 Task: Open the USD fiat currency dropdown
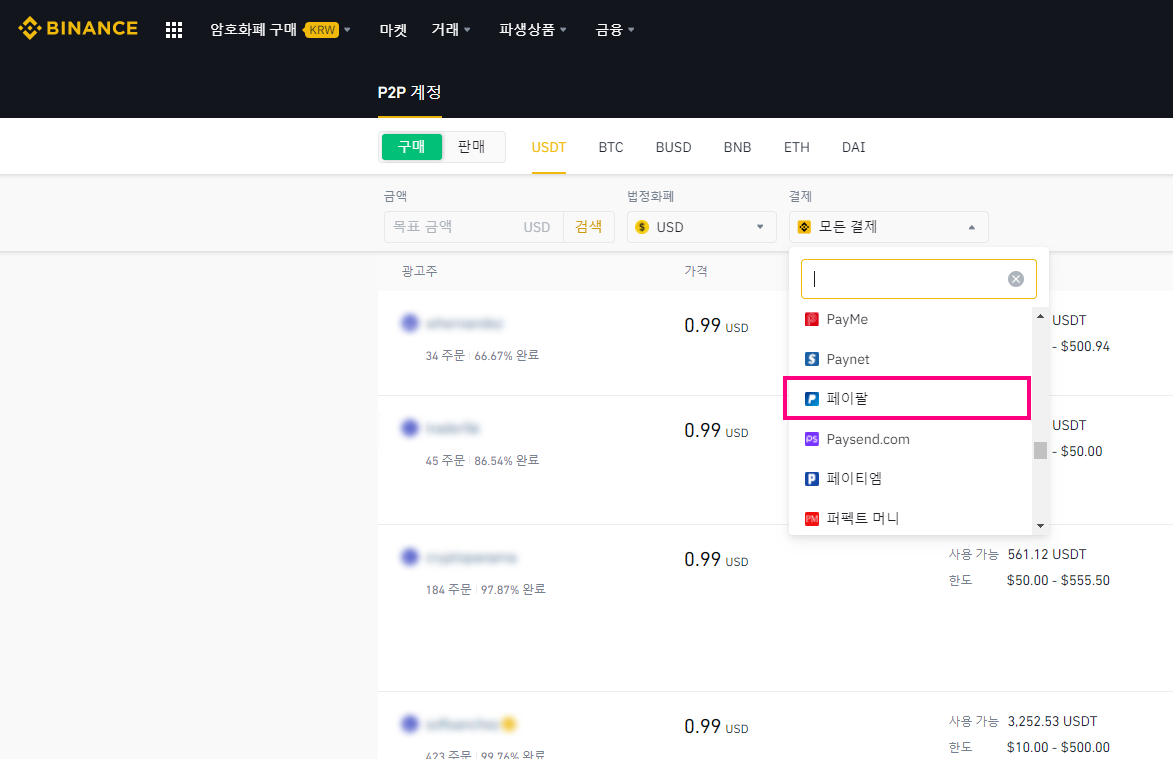coord(701,227)
